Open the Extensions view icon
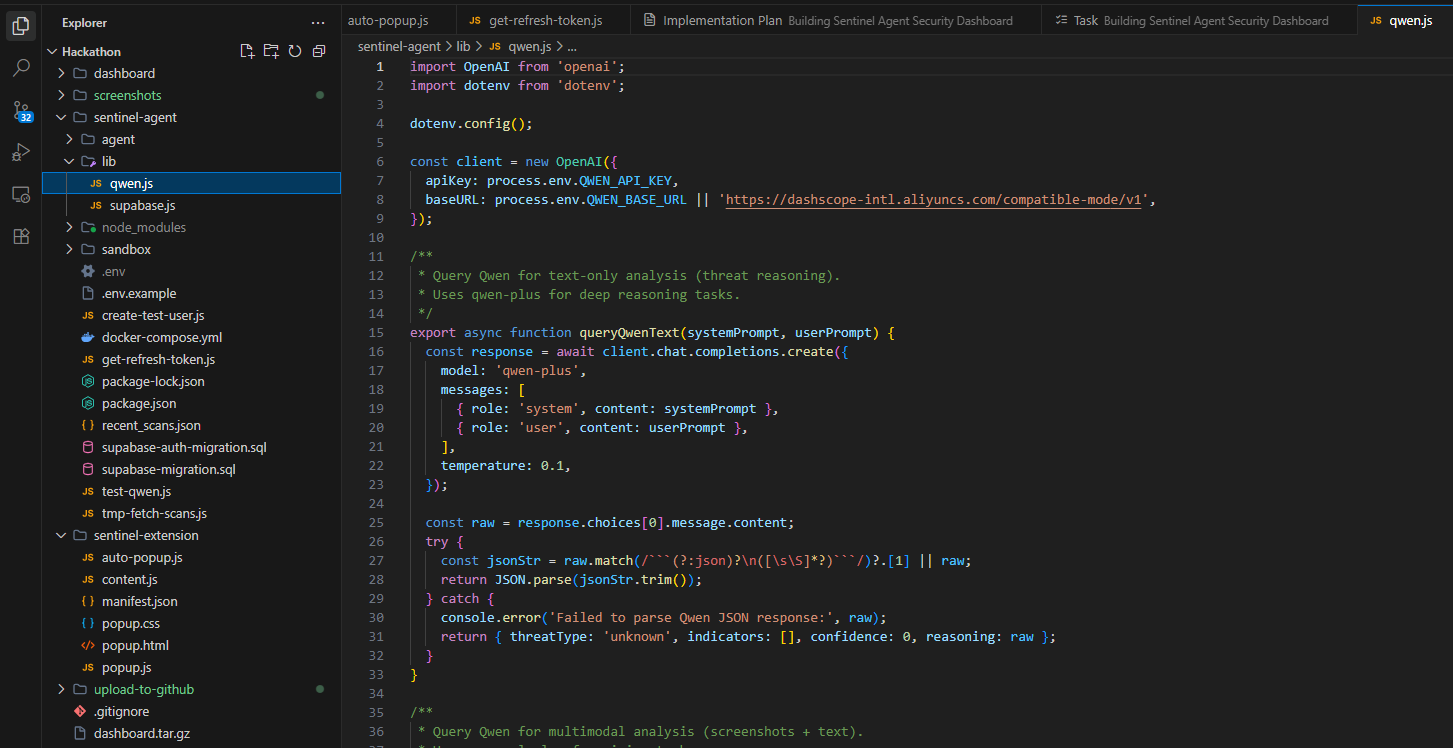 21,236
